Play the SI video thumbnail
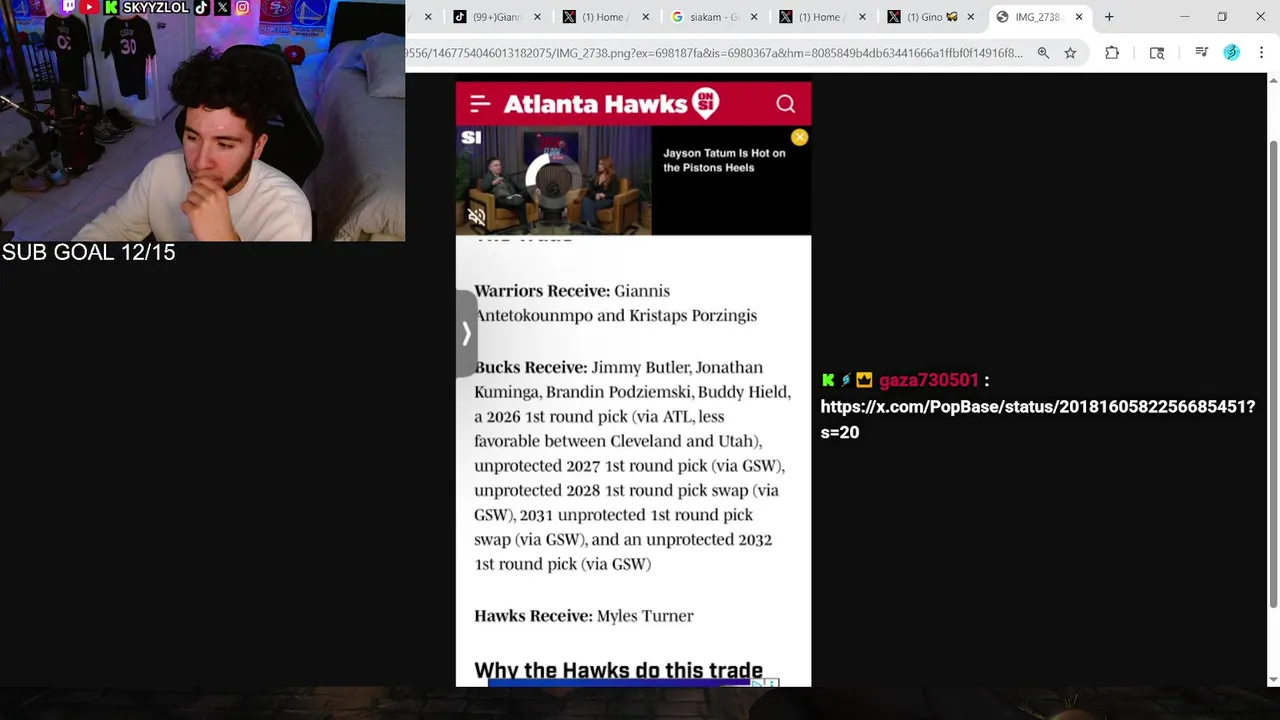Screen dimensions: 1280x720 (553, 180)
